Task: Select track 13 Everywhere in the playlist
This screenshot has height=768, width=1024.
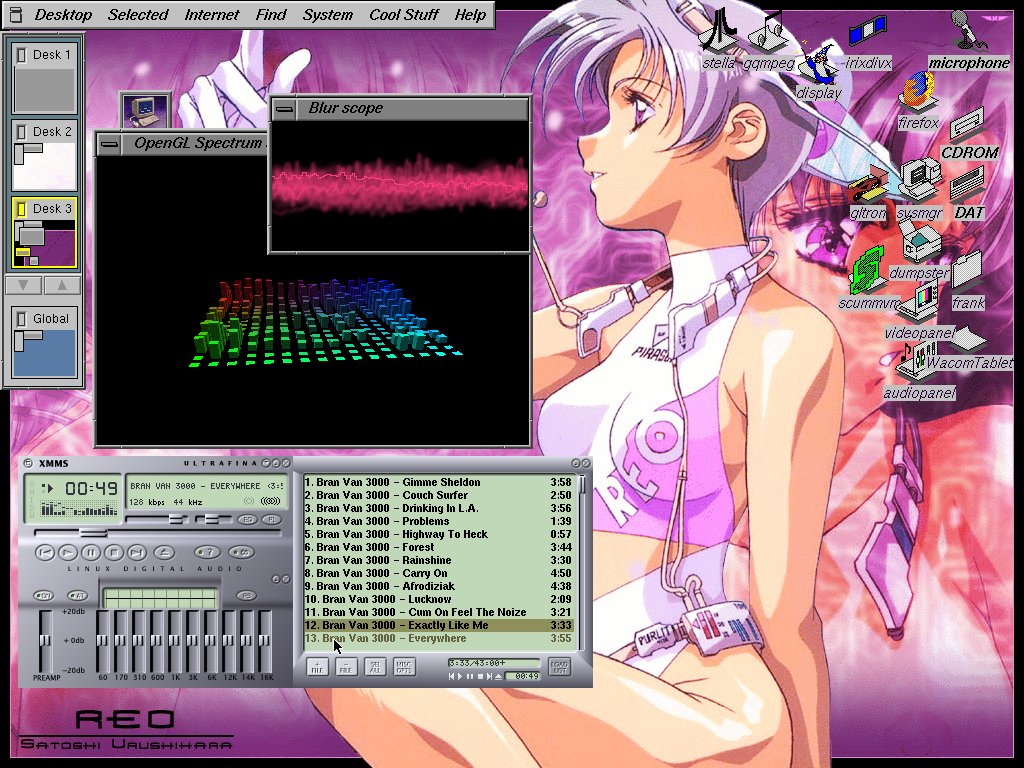Action: (x=438, y=638)
